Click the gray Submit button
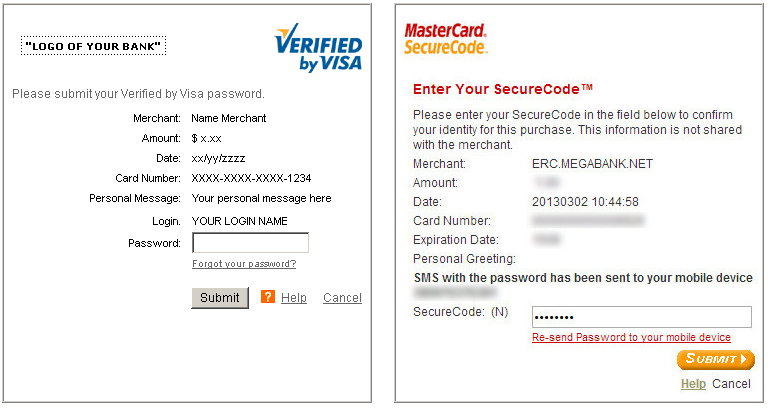 [x=220, y=298]
